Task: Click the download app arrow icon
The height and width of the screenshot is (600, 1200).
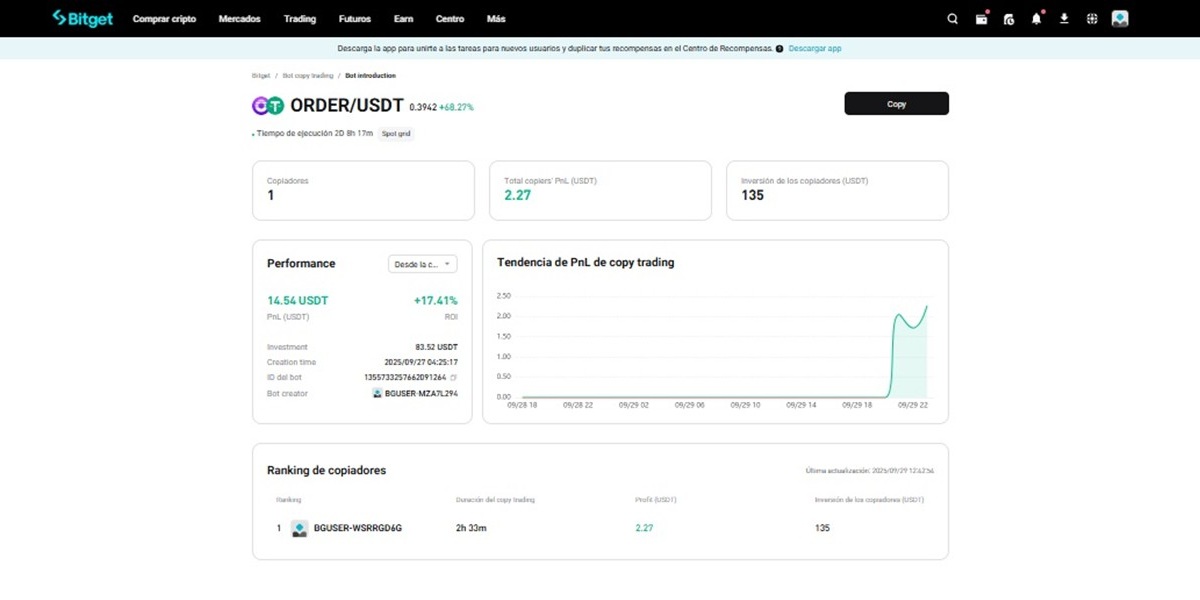Action: click(x=1064, y=19)
